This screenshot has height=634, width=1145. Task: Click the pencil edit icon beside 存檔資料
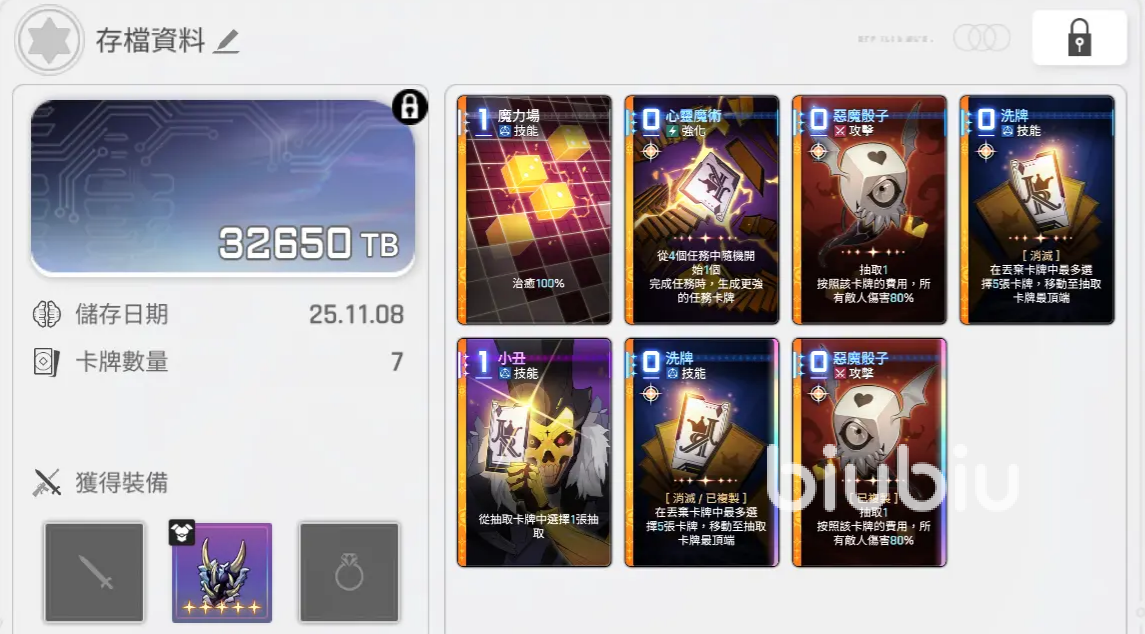click(226, 42)
